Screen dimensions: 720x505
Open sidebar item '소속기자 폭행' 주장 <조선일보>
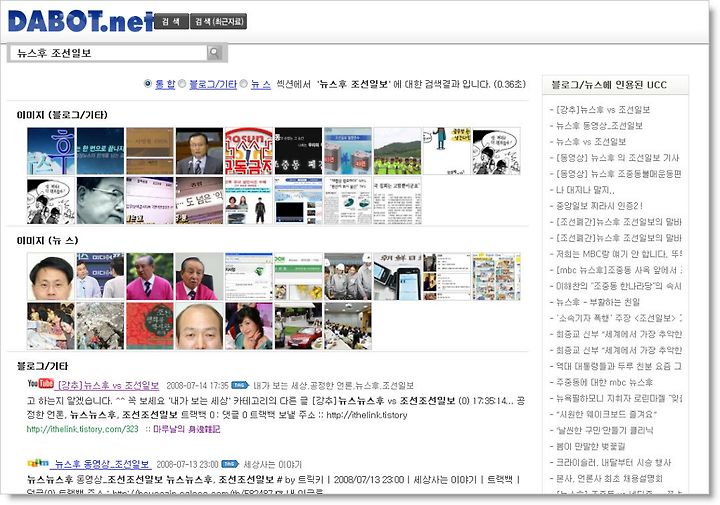tap(619, 318)
